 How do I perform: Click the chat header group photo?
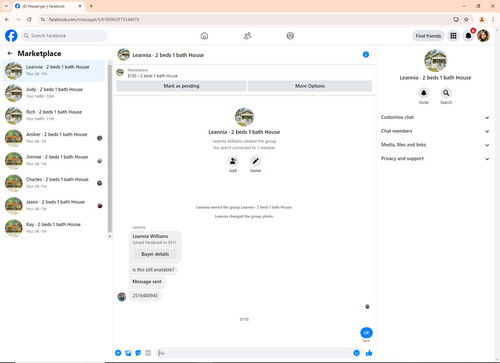point(123,55)
